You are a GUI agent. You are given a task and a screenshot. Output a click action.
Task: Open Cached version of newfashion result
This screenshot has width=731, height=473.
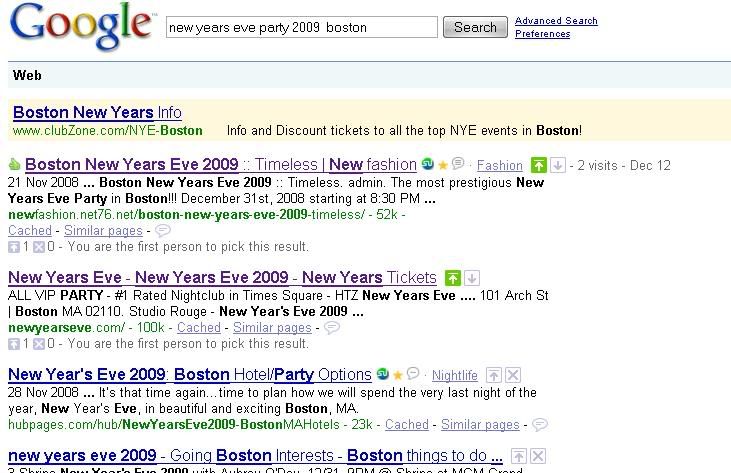click(x=30, y=230)
